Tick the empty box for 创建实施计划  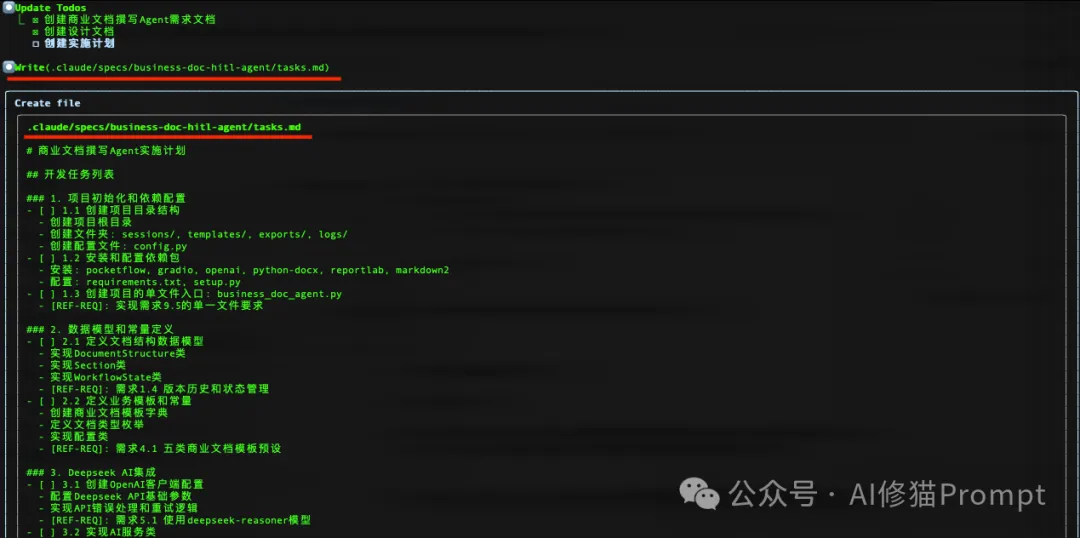pos(35,43)
